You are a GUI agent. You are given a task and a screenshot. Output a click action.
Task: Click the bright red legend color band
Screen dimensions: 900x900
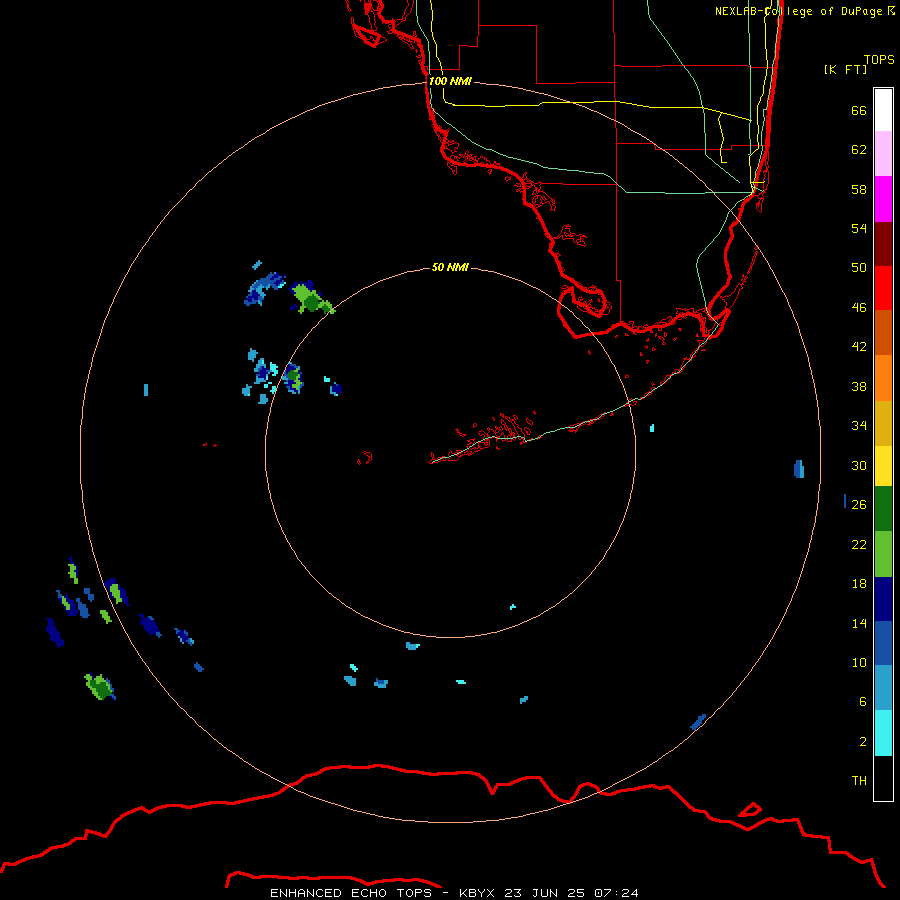[883, 288]
